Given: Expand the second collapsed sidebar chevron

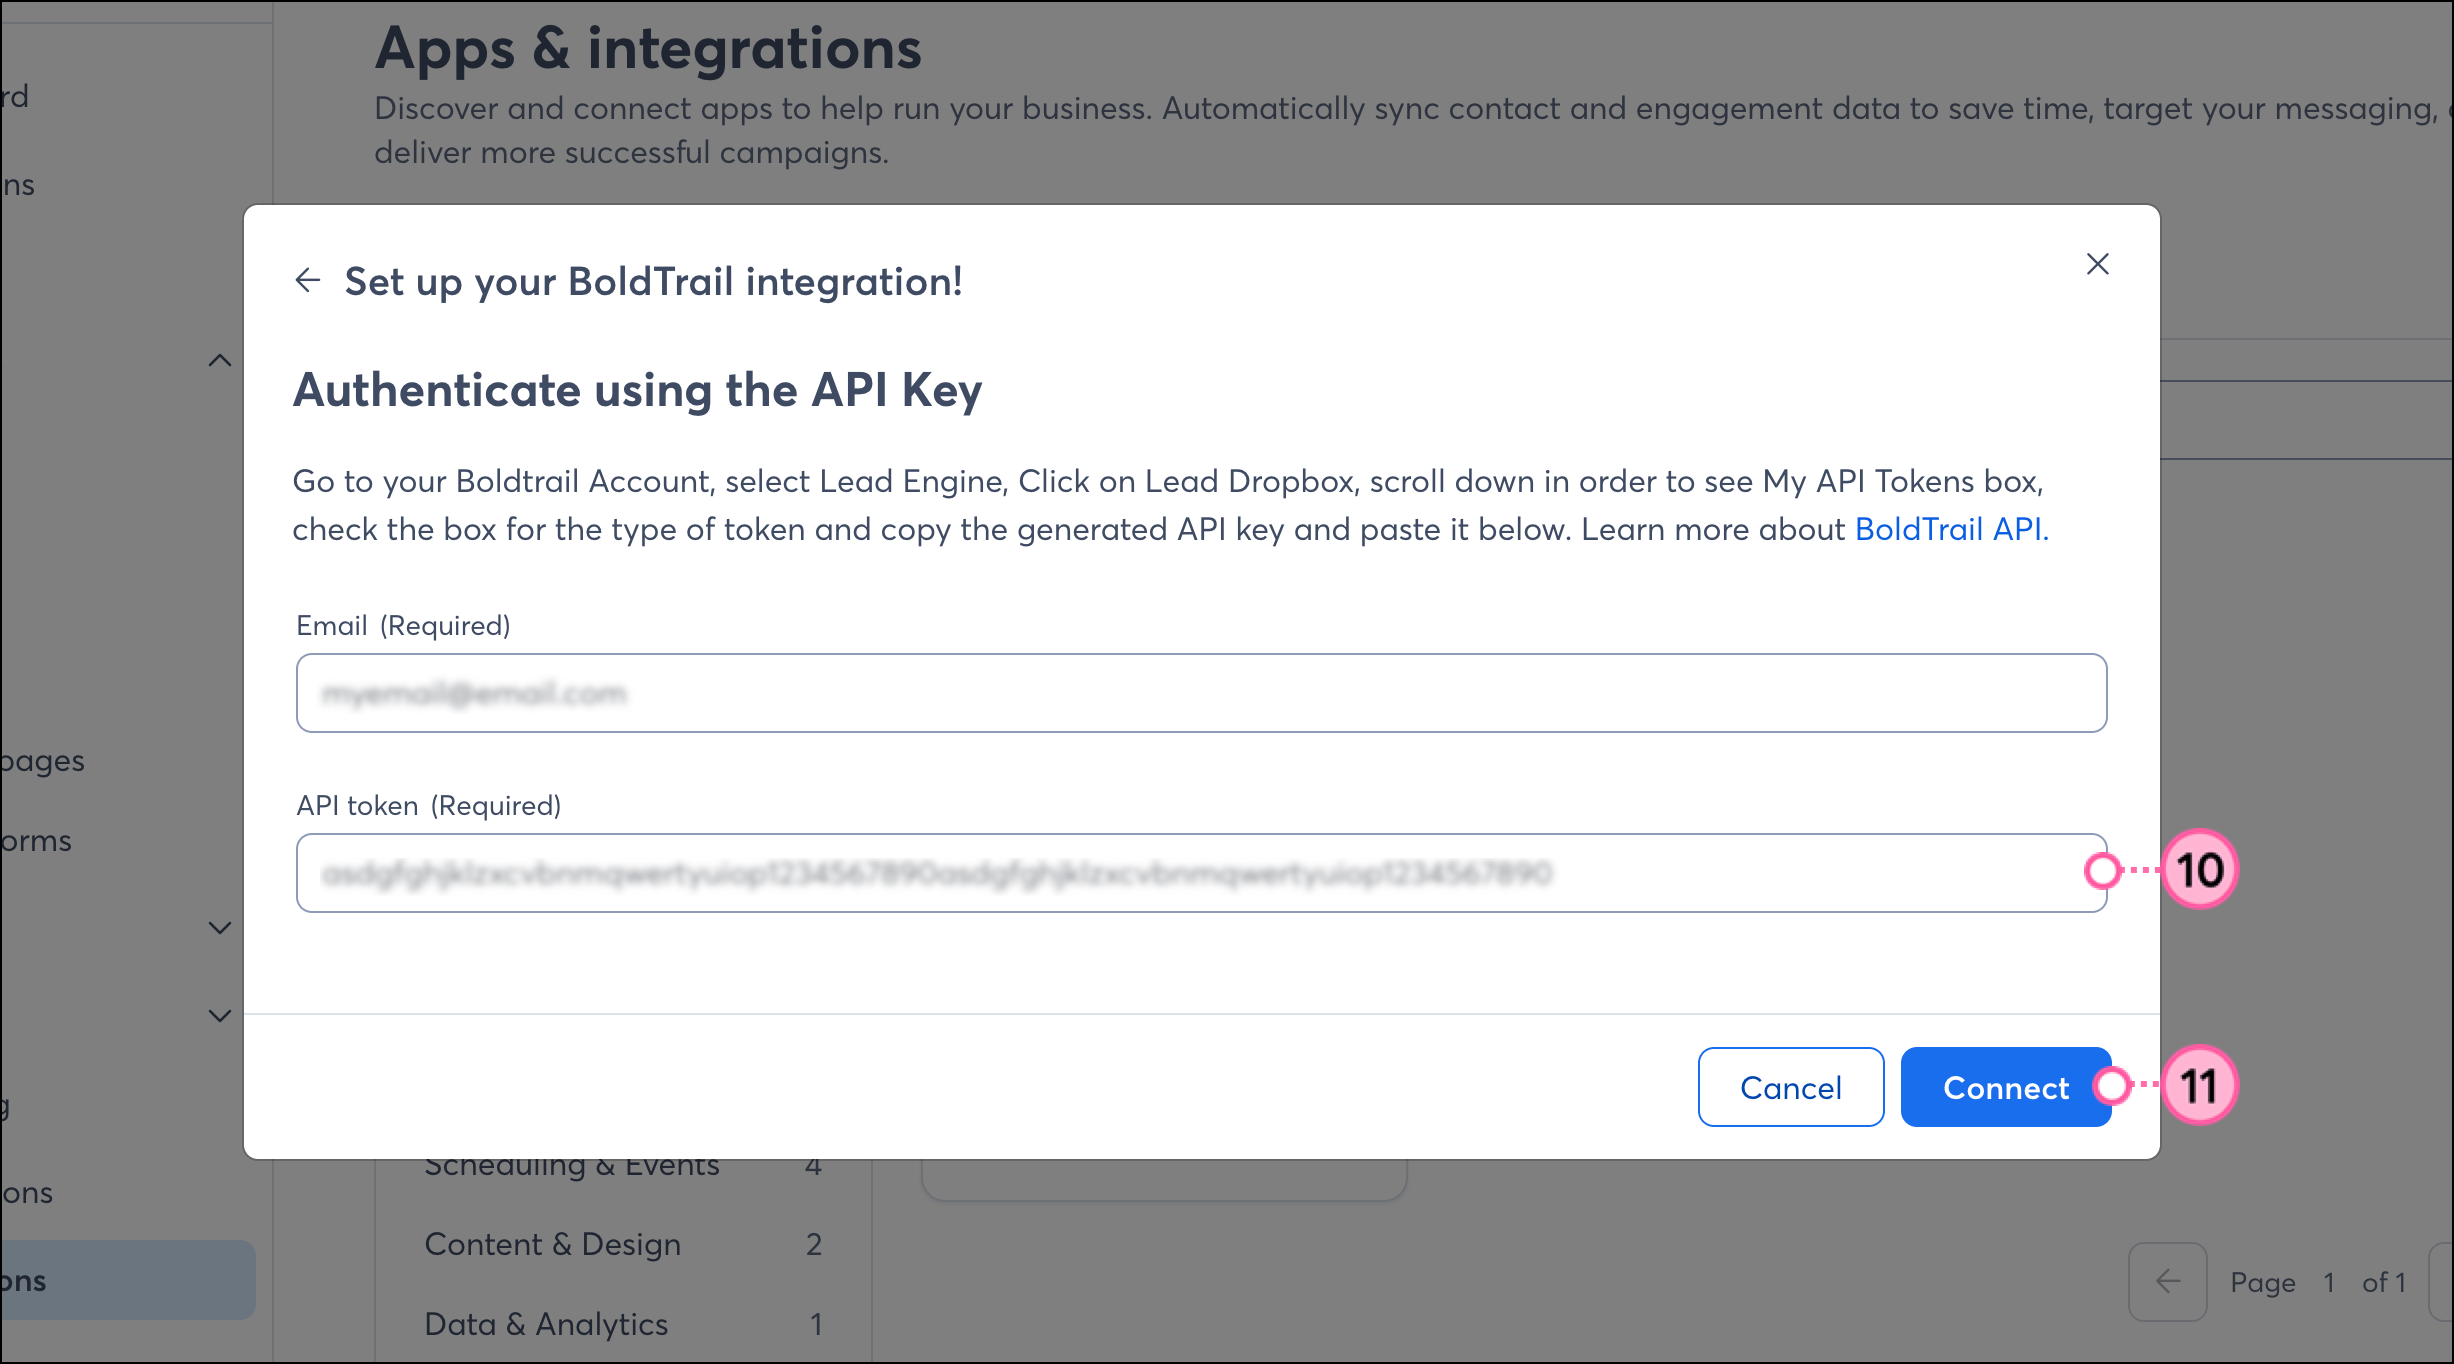Looking at the screenshot, I should point(220,1016).
